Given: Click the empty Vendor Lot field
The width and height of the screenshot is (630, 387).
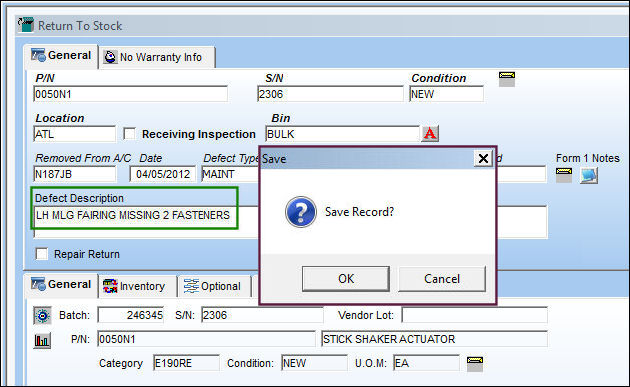Looking at the screenshot, I should coord(475,315).
